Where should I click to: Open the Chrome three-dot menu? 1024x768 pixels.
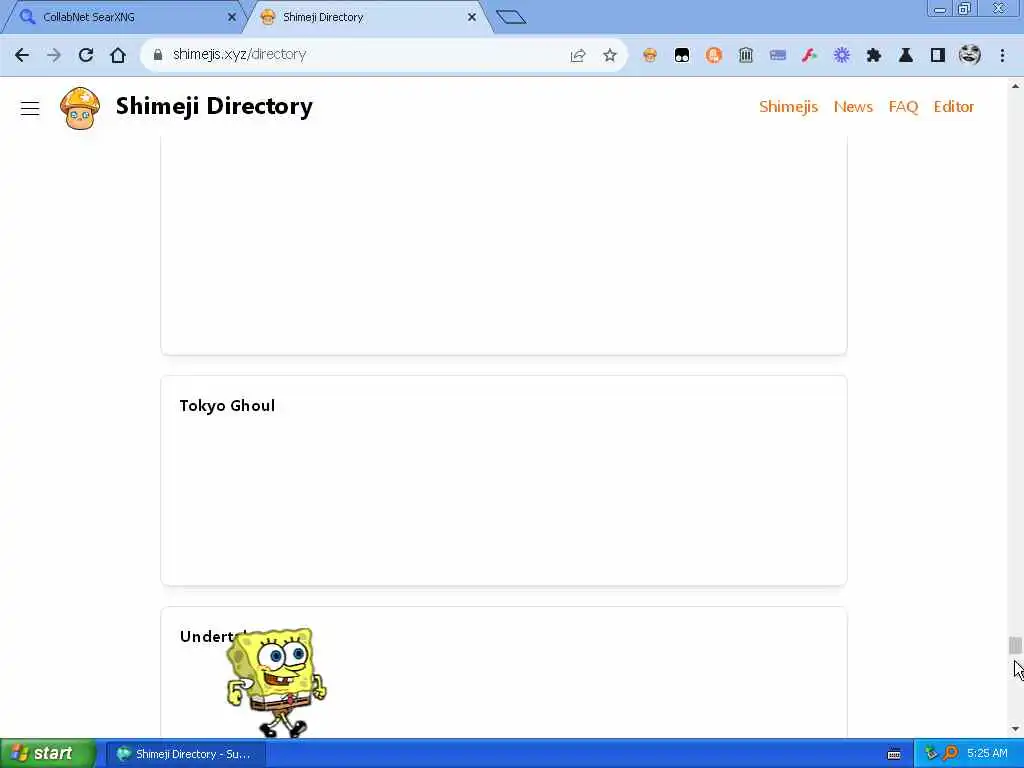tap(1002, 56)
